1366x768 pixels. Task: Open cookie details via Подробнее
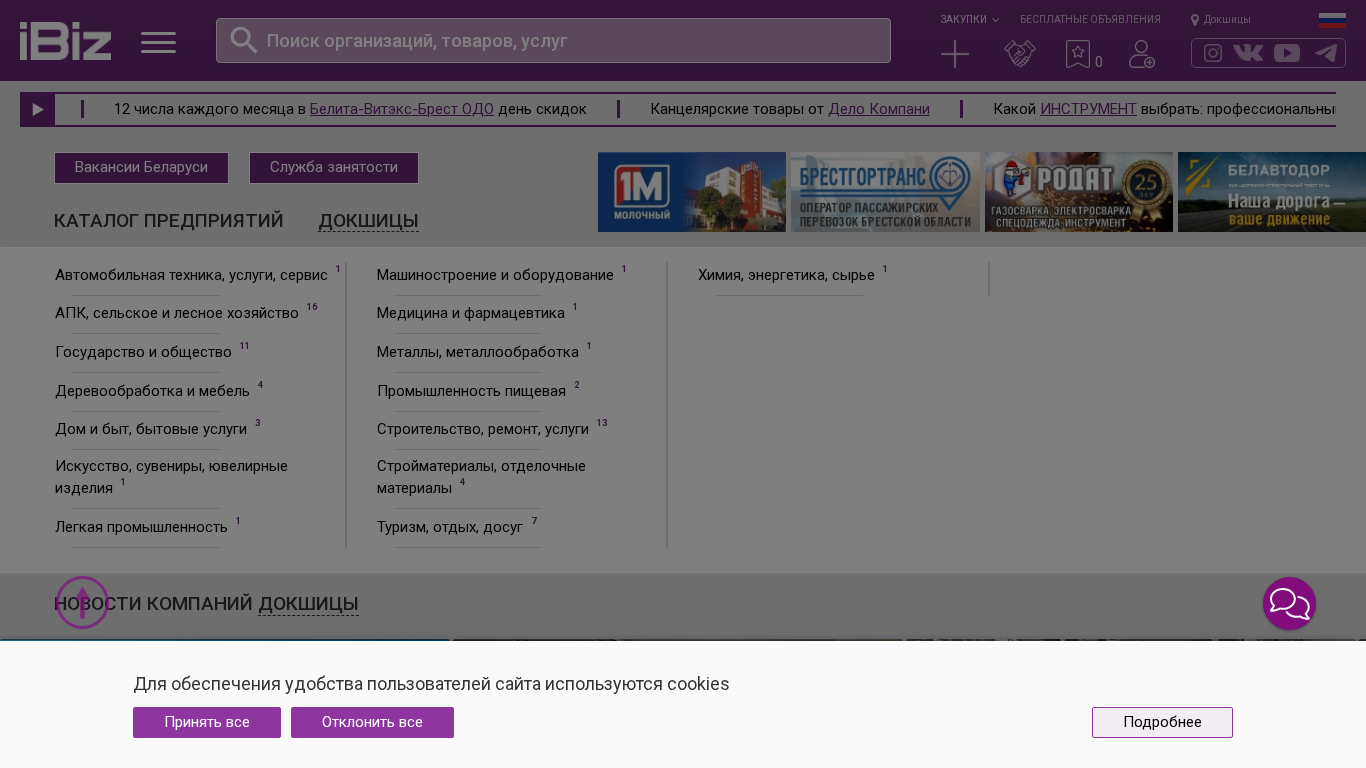[1162, 722]
